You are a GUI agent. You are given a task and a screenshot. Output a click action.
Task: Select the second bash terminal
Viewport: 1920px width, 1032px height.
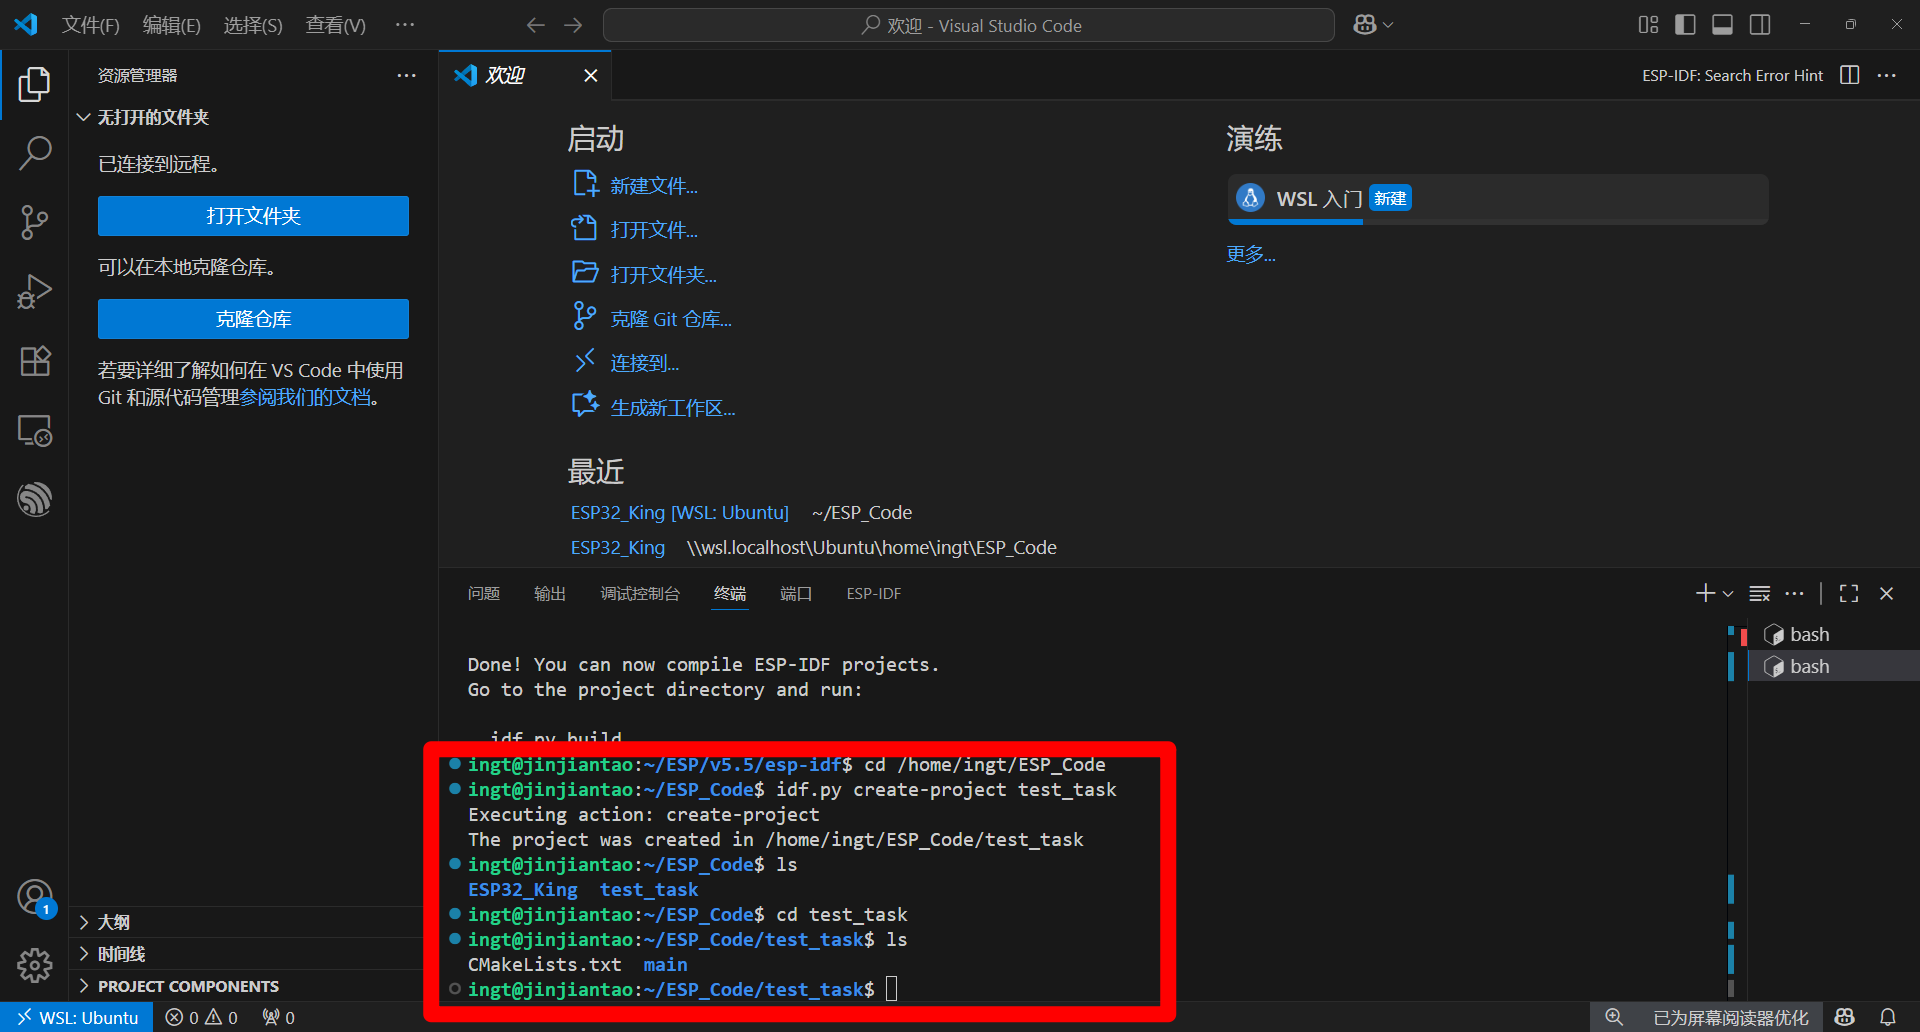[x=1834, y=666]
